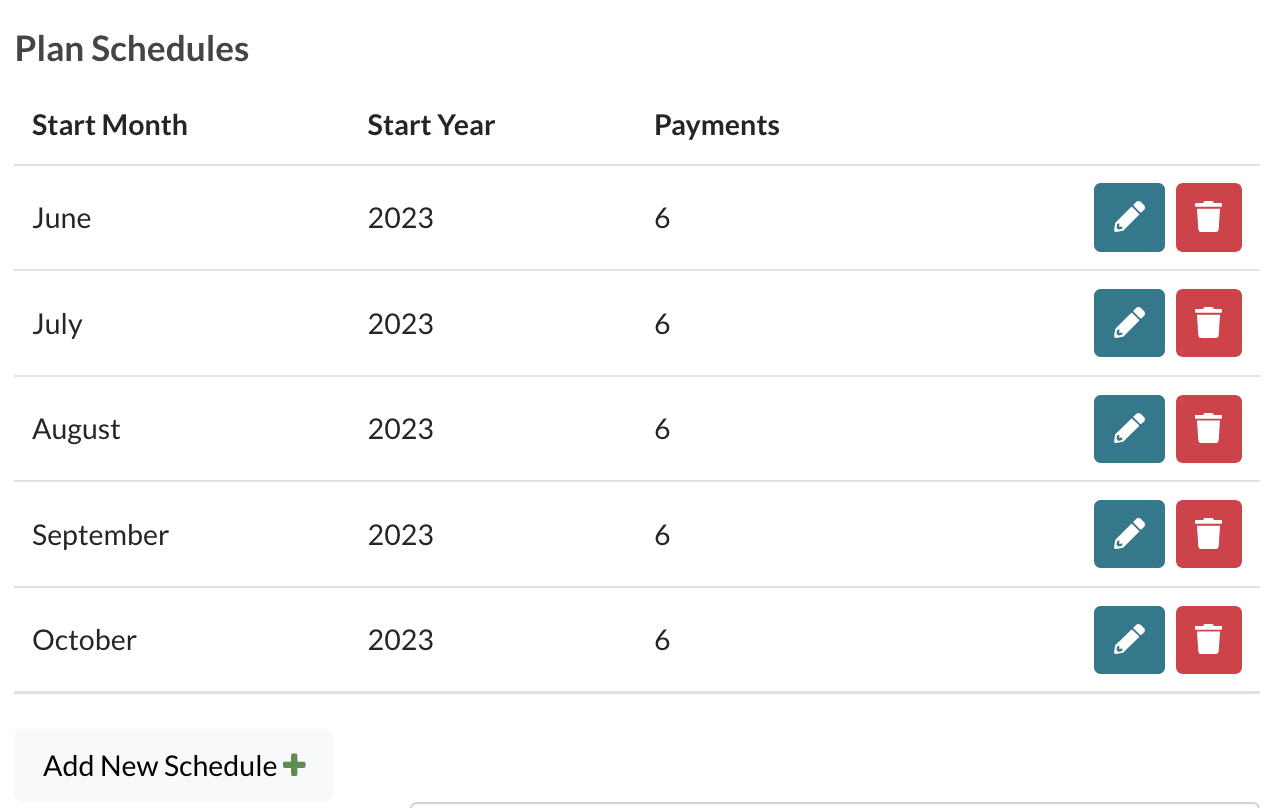This screenshot has width=1282, height=808.
Task: Click the October row's start year value
Action: [x=401, y=640]
